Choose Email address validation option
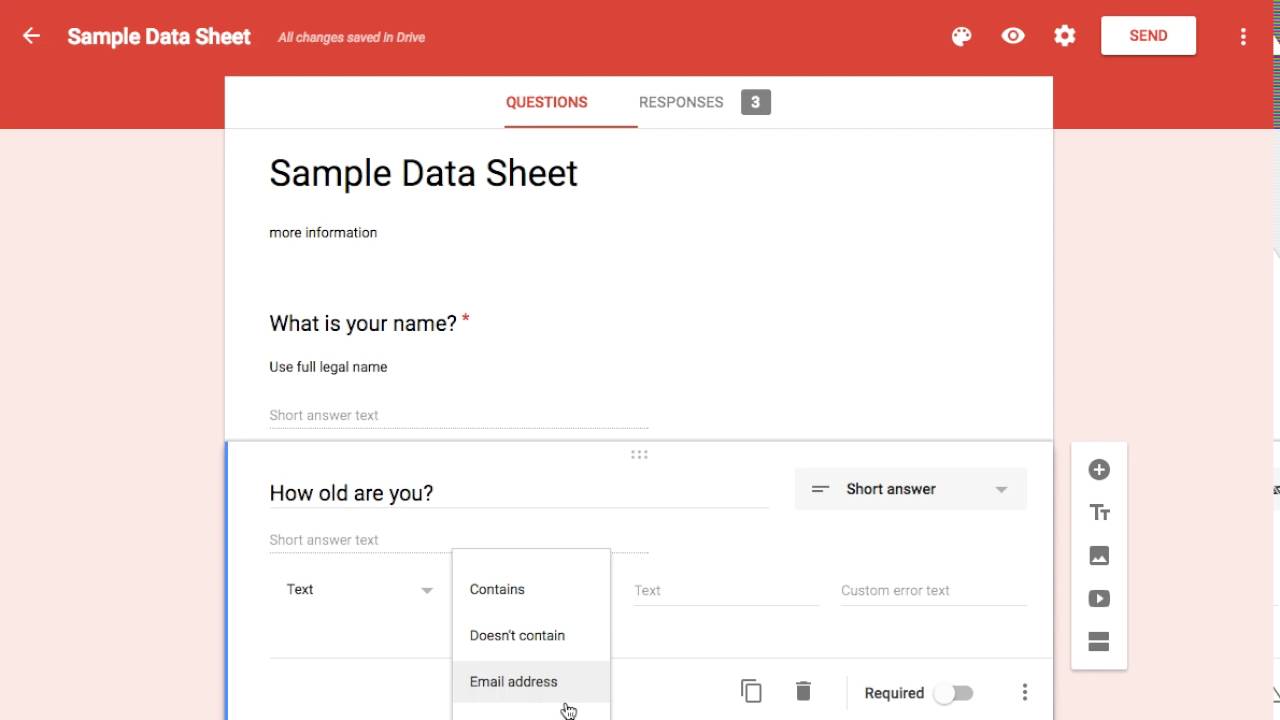The width and height of the screenshot is (1280, 720). pyautogui.click(x=531, y=681)
